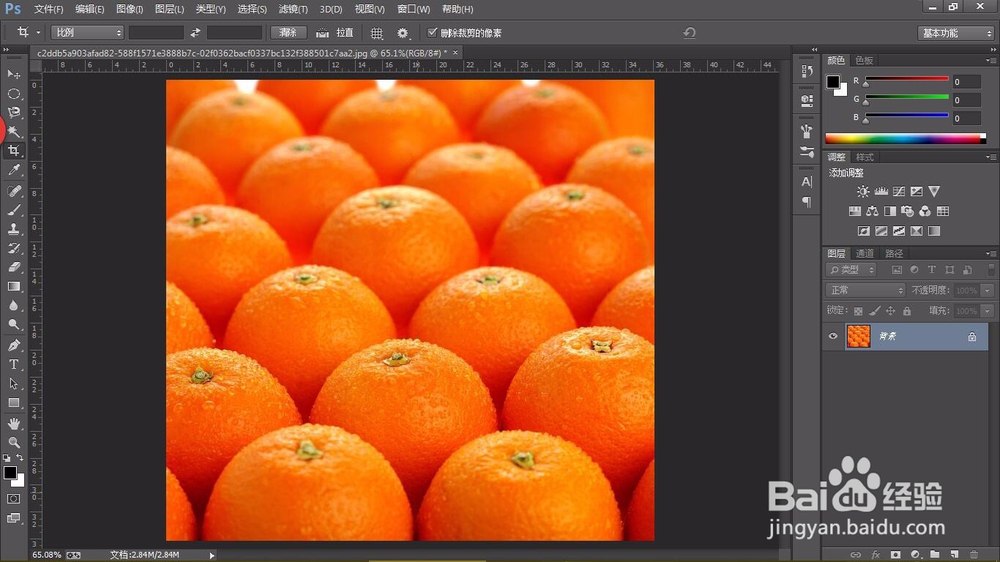Select the Hand tool
The width and height of the screenshot is (1000, 562).
pos(13,424)
